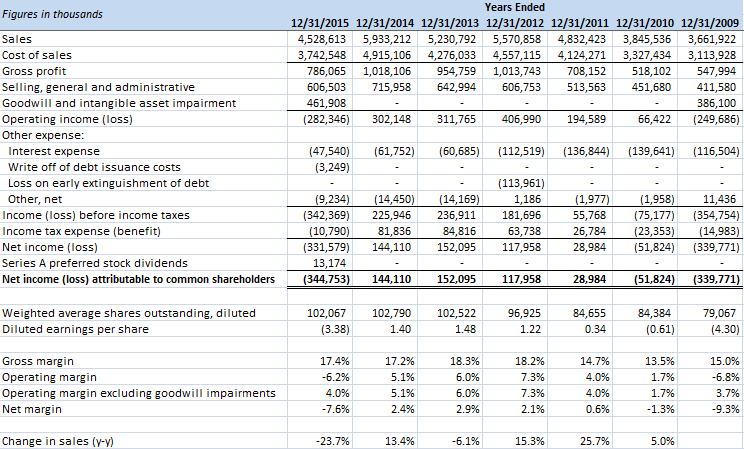744x449 pixels.
Task: Select change in sales value 25.7%
Action: coord(595,441)
